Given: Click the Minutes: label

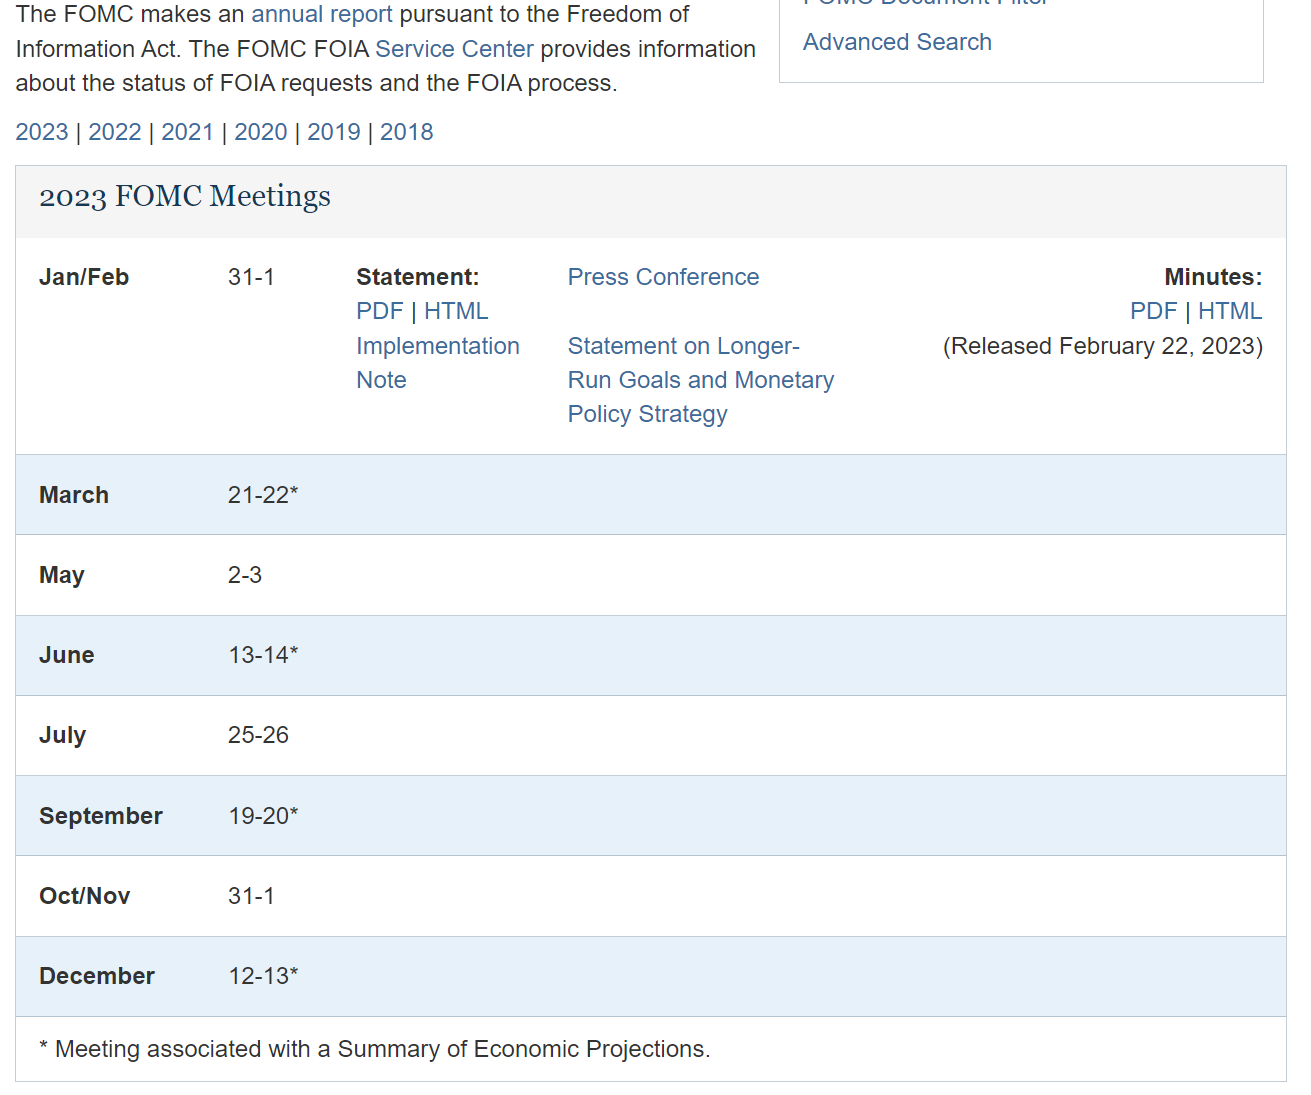Looking at the screenshot, I should pos(1213,277).
